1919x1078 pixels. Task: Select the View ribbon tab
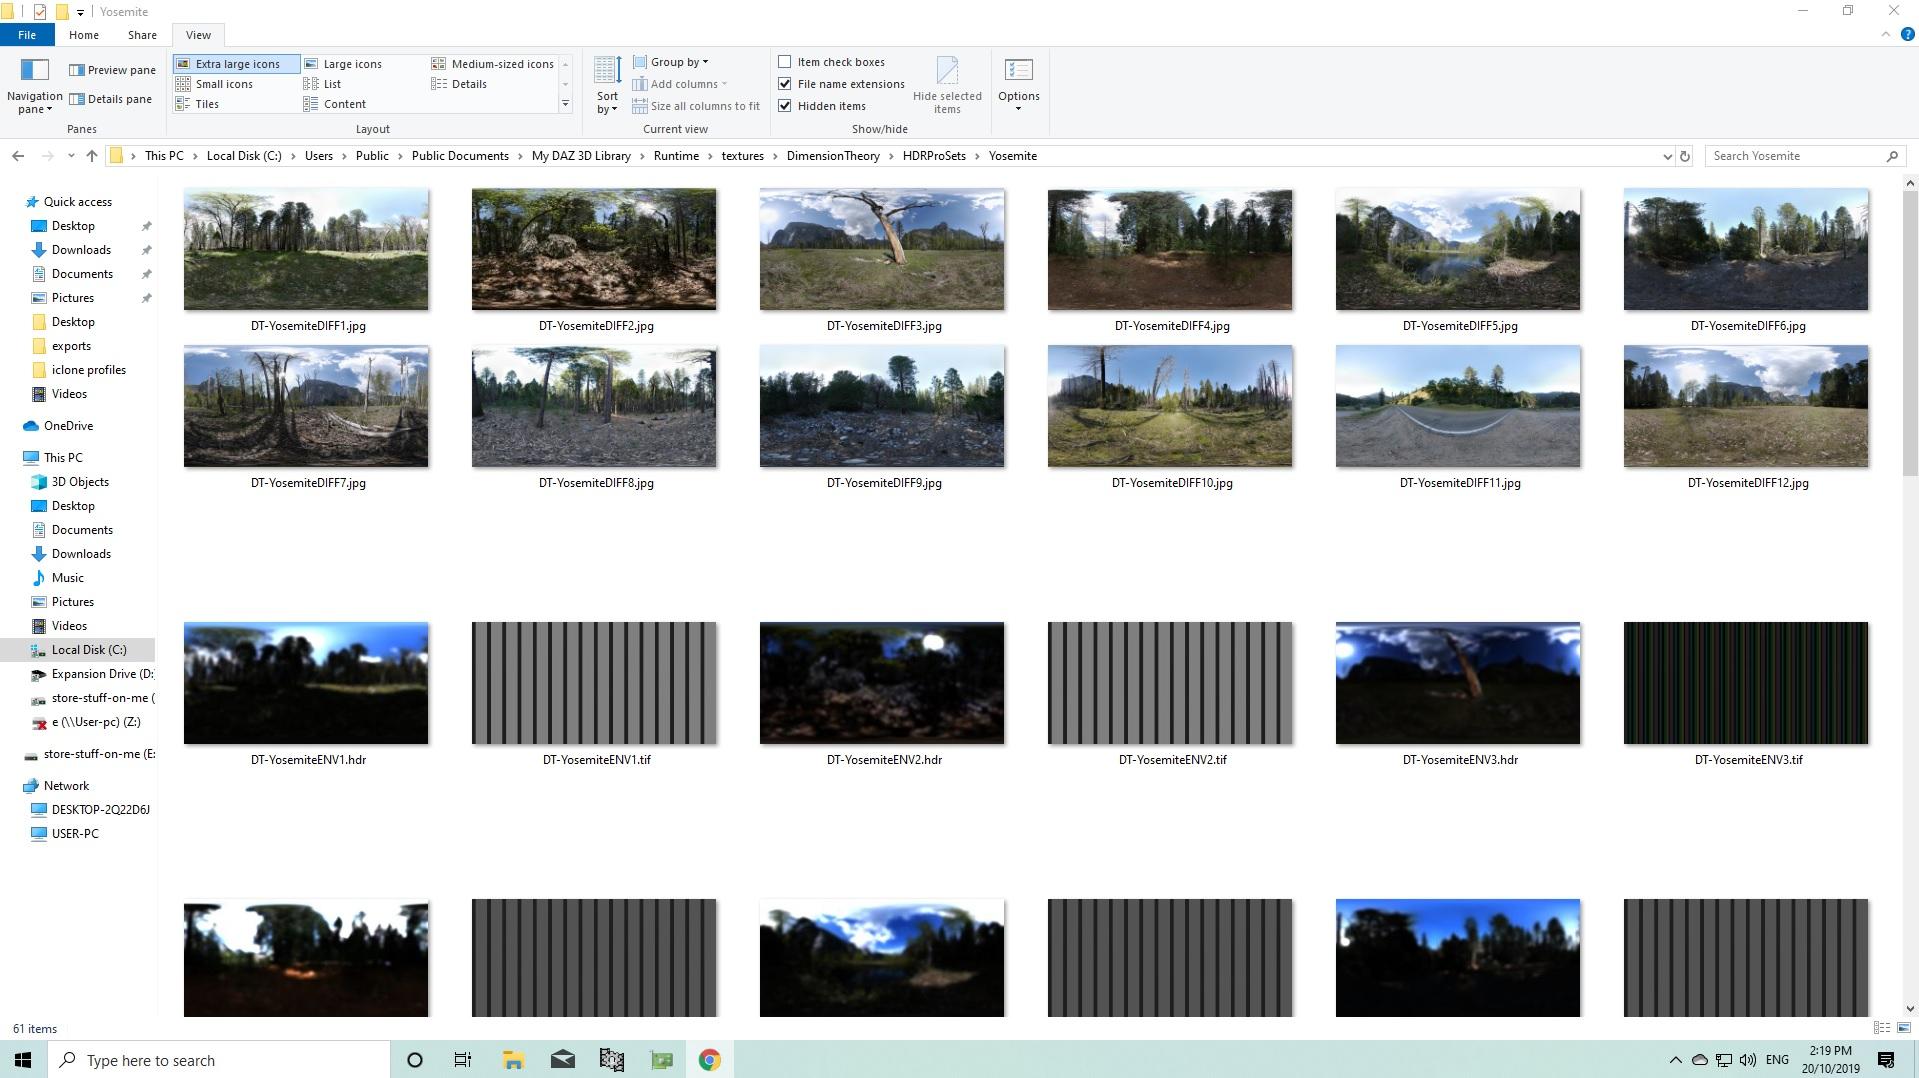coord(198,35)
